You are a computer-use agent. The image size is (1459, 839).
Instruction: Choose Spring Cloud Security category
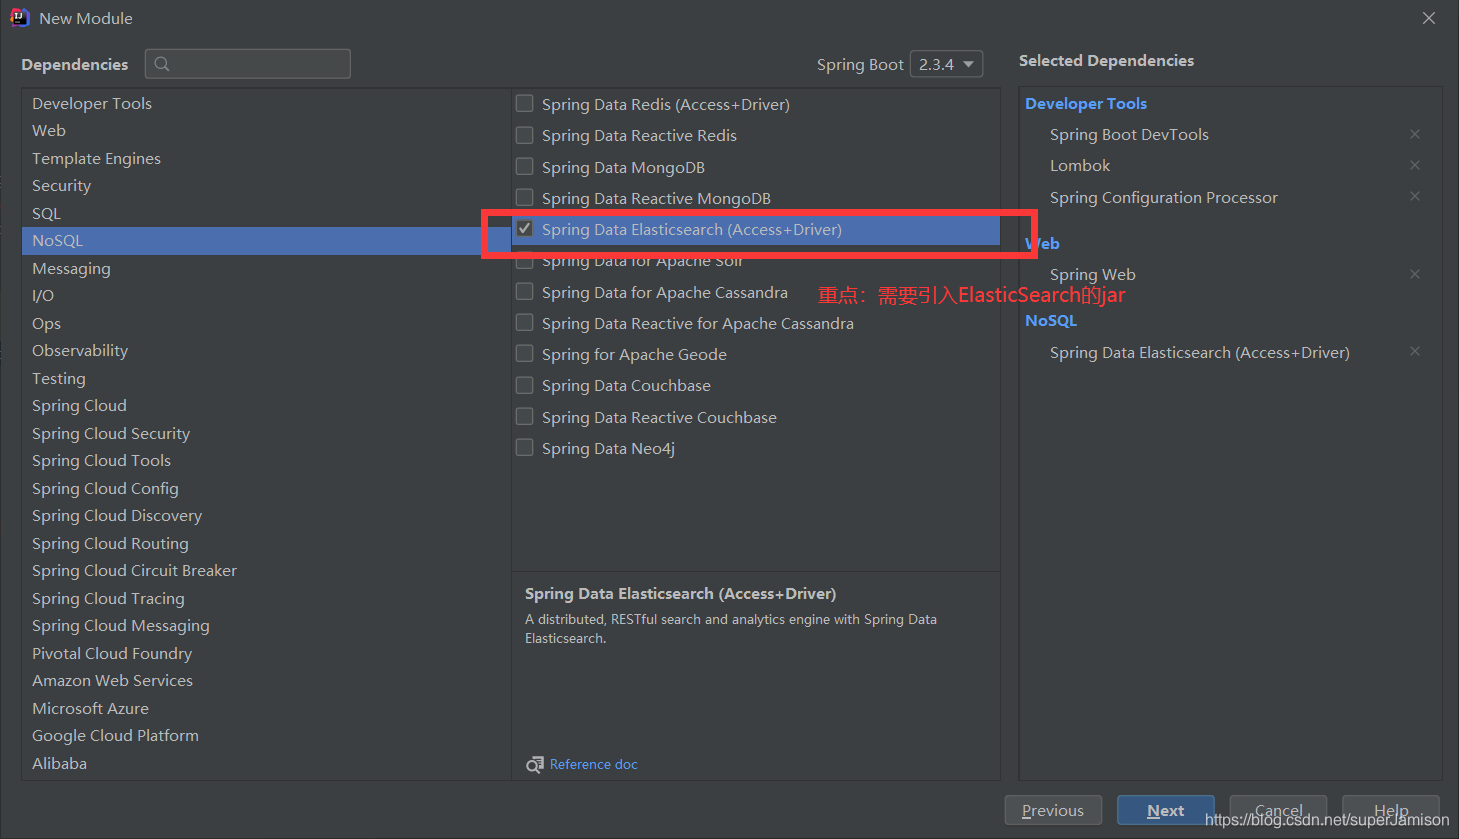[x=266, y=433]
